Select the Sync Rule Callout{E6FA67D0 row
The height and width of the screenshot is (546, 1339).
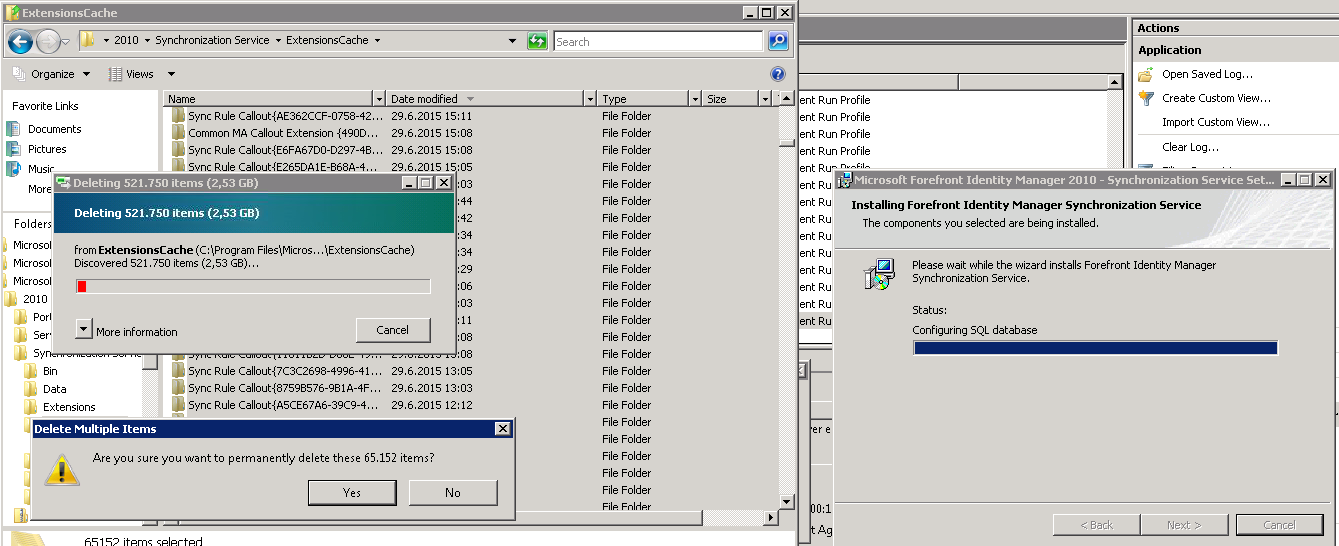(470, 150)
